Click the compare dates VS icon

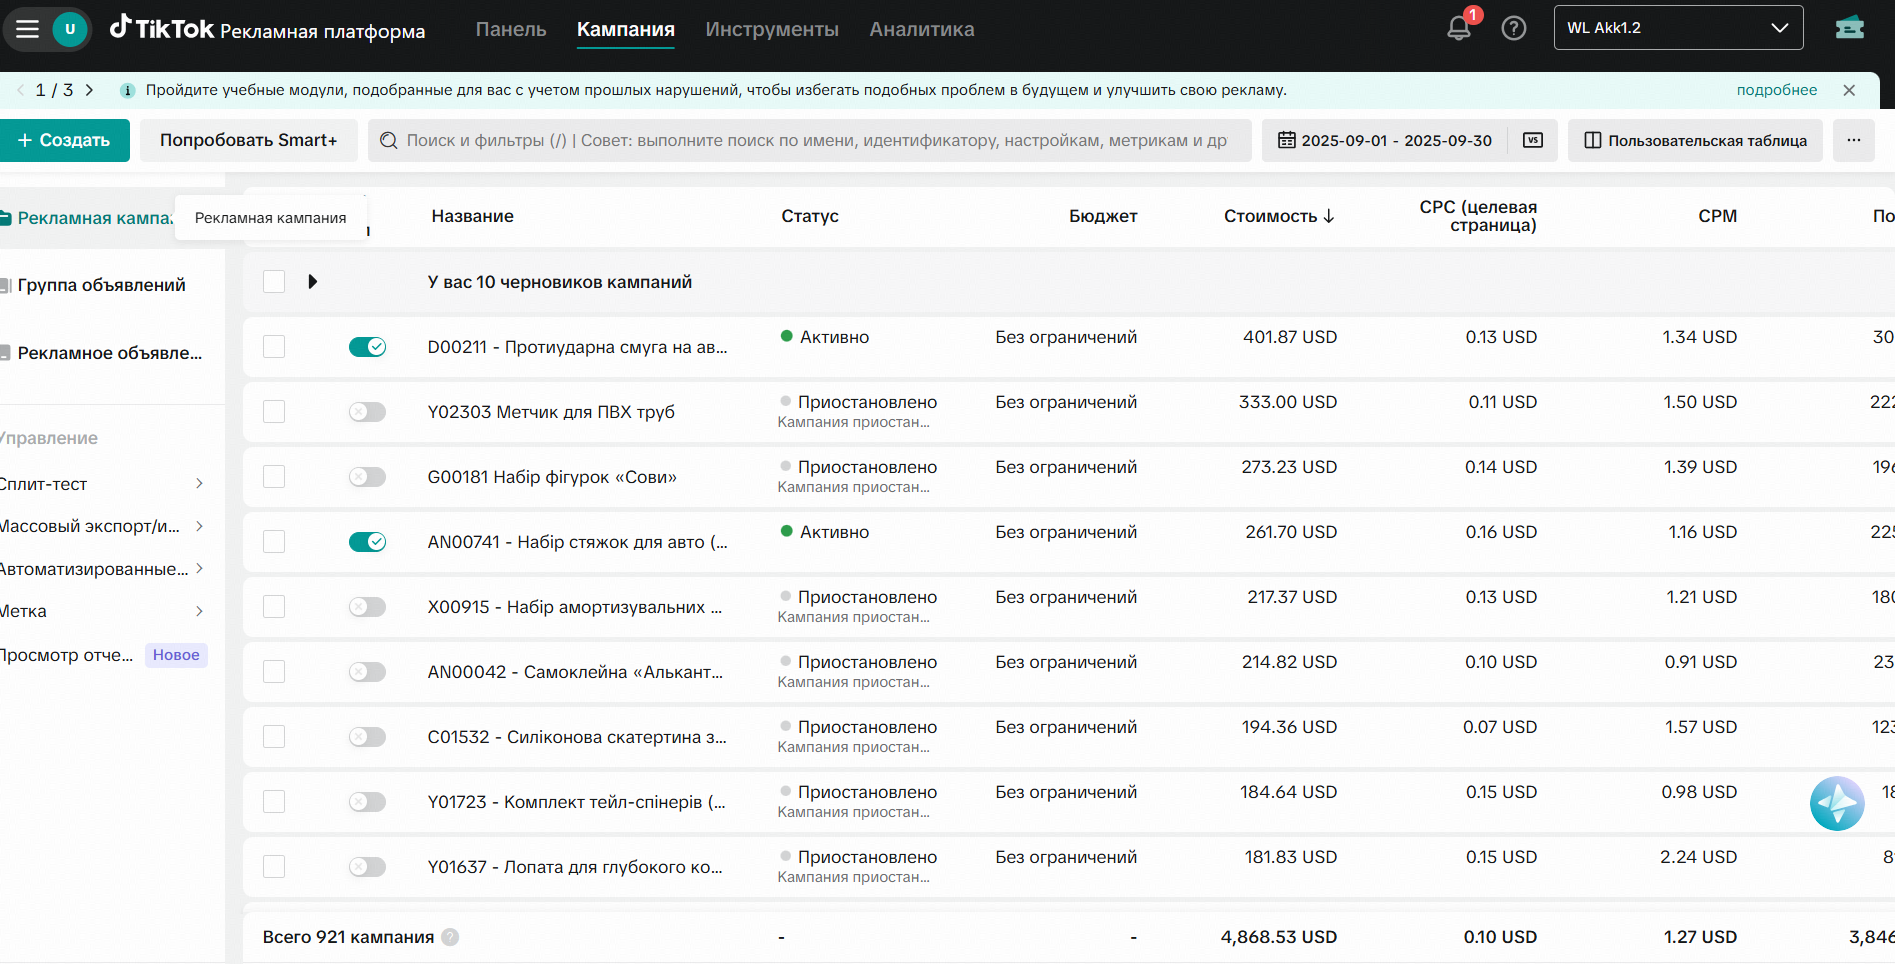coord(1532,140)
